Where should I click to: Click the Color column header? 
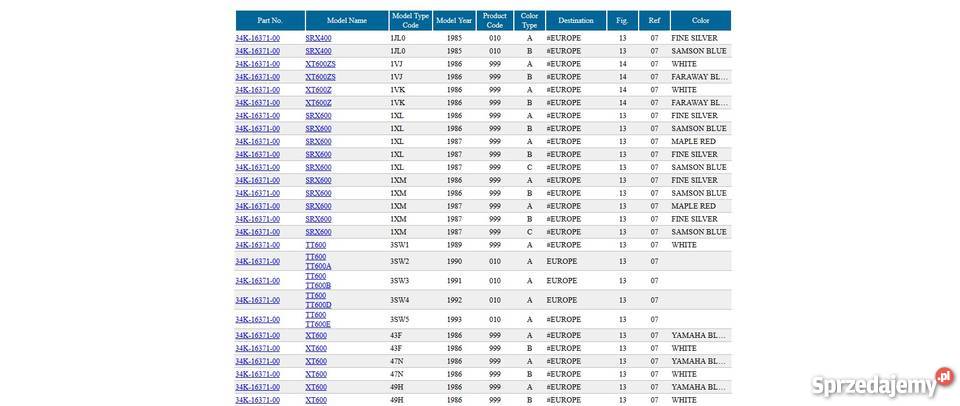point(701,20)
